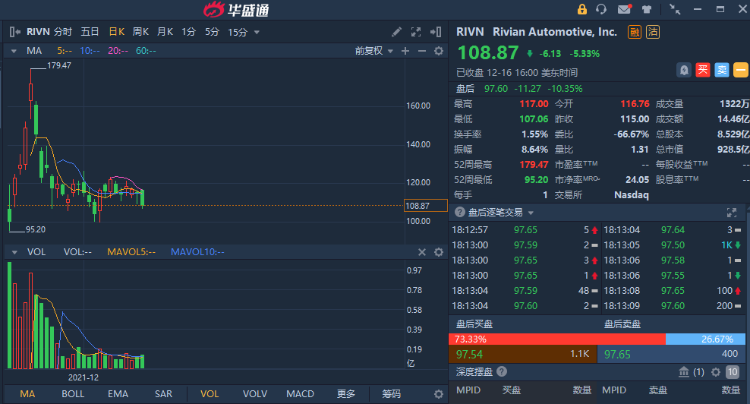Click the blue sell button
Screen dimensions: 750x404
(722, 70)
